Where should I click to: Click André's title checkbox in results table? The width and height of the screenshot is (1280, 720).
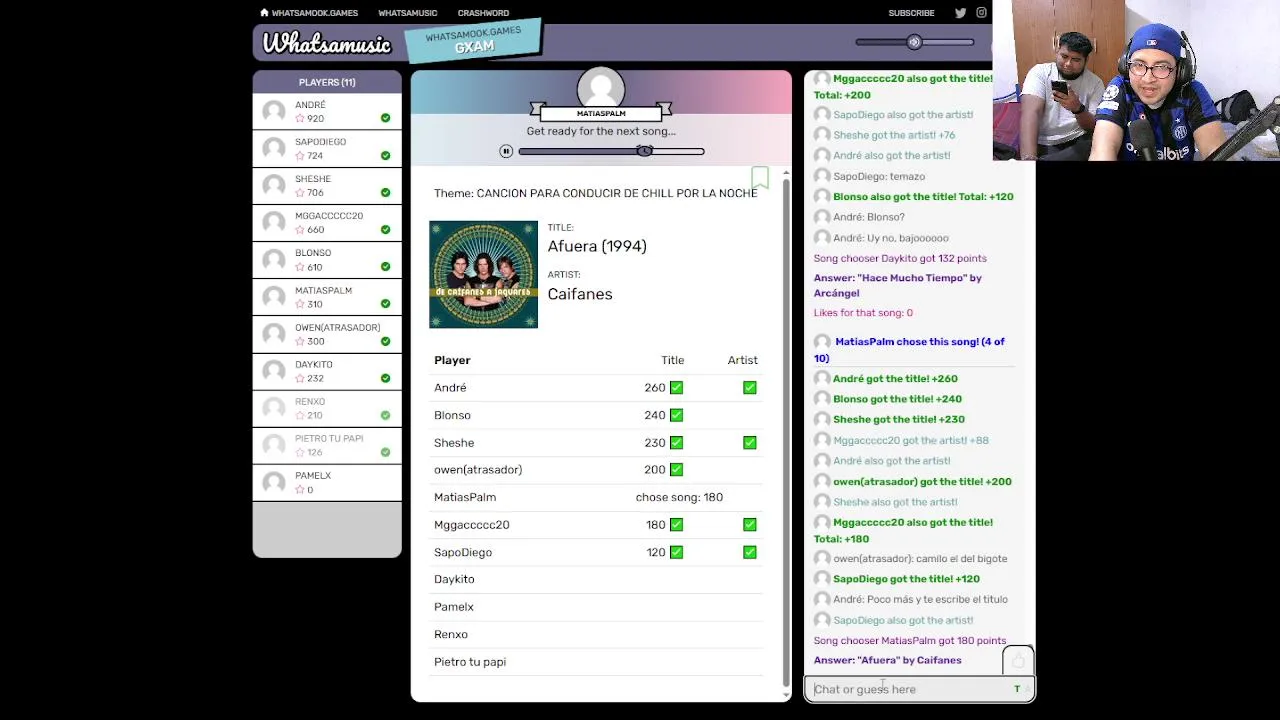click(x=676, y=388)
